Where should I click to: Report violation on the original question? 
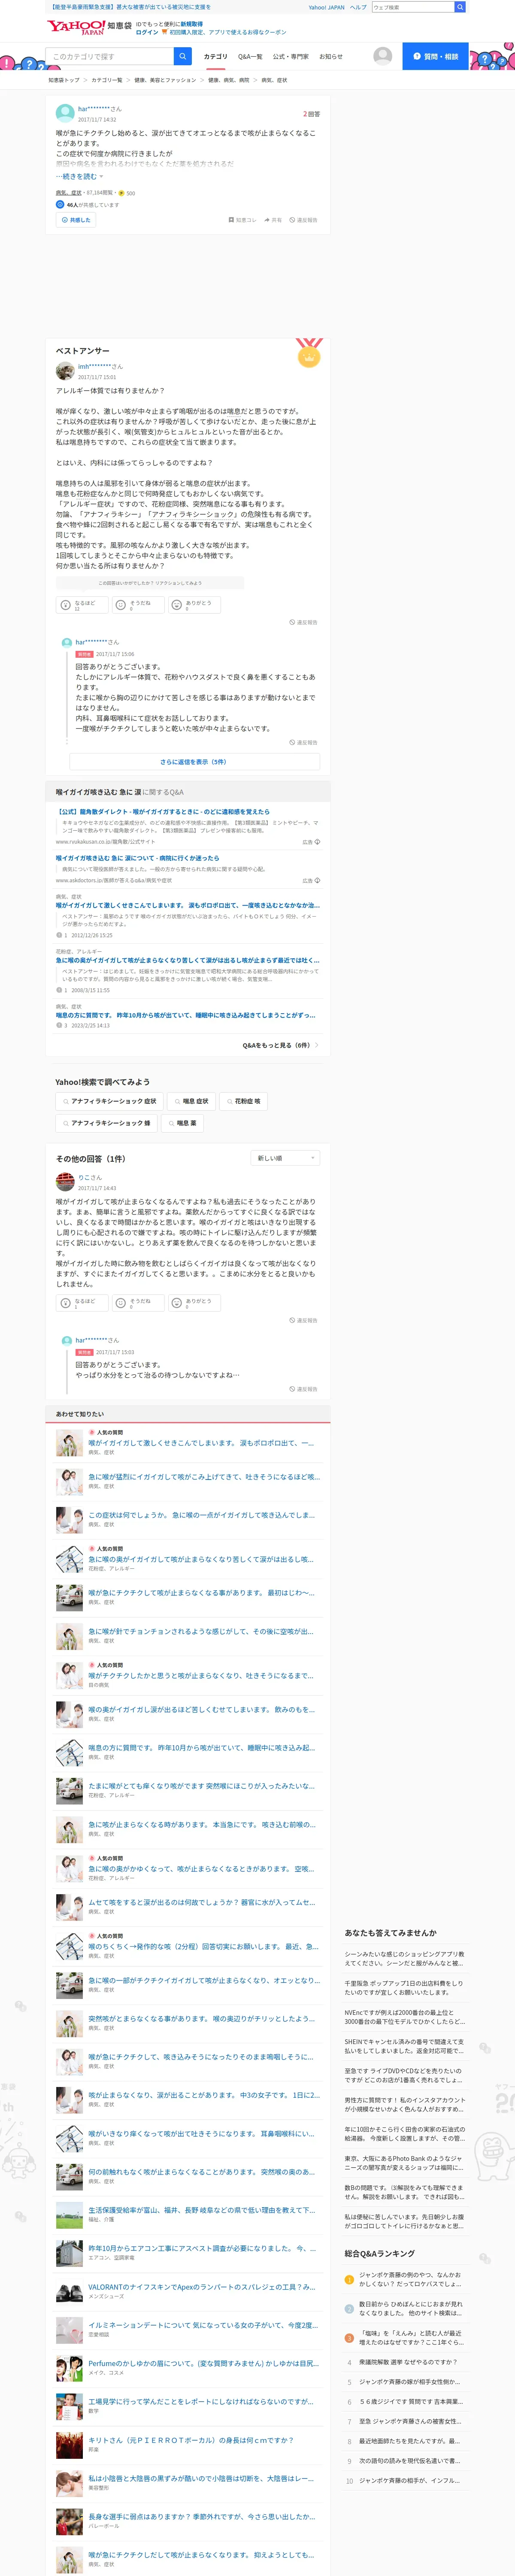[x=303, y=220]
